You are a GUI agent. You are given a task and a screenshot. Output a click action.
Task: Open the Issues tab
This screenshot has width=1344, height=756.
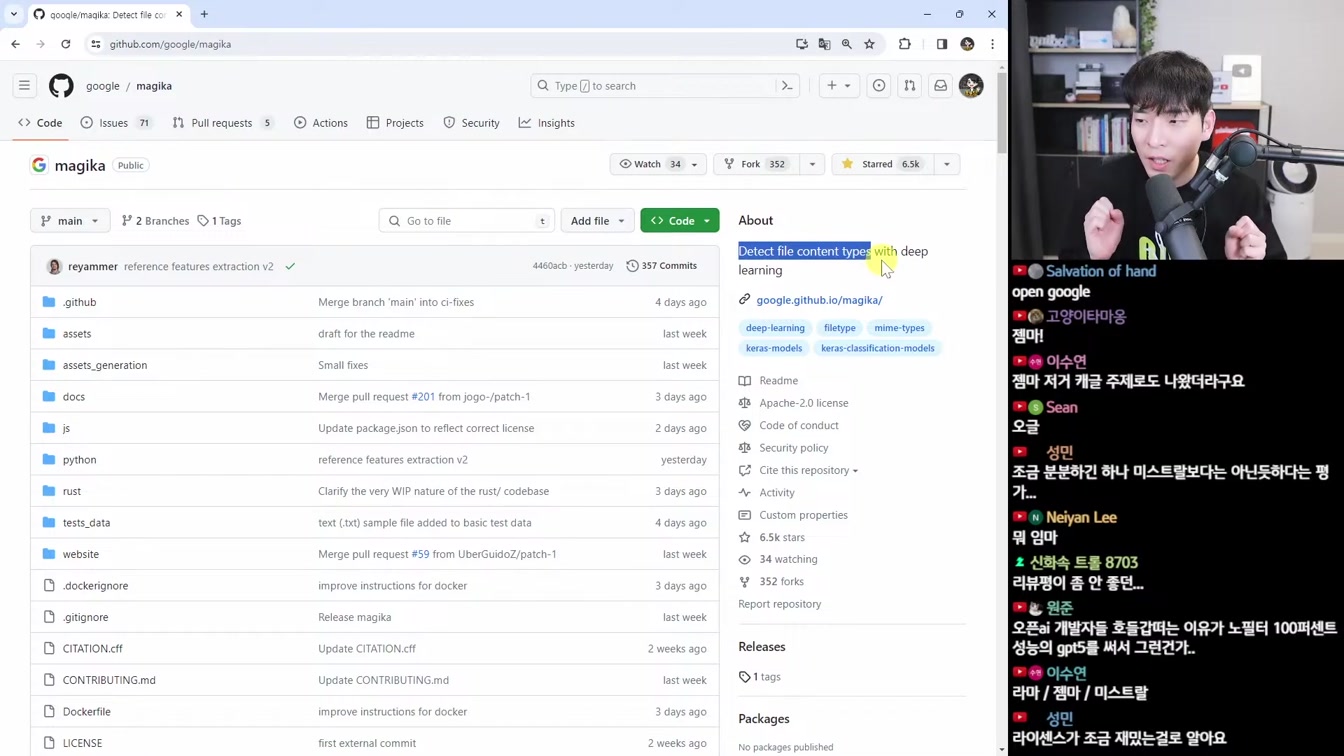pos(116,123)
